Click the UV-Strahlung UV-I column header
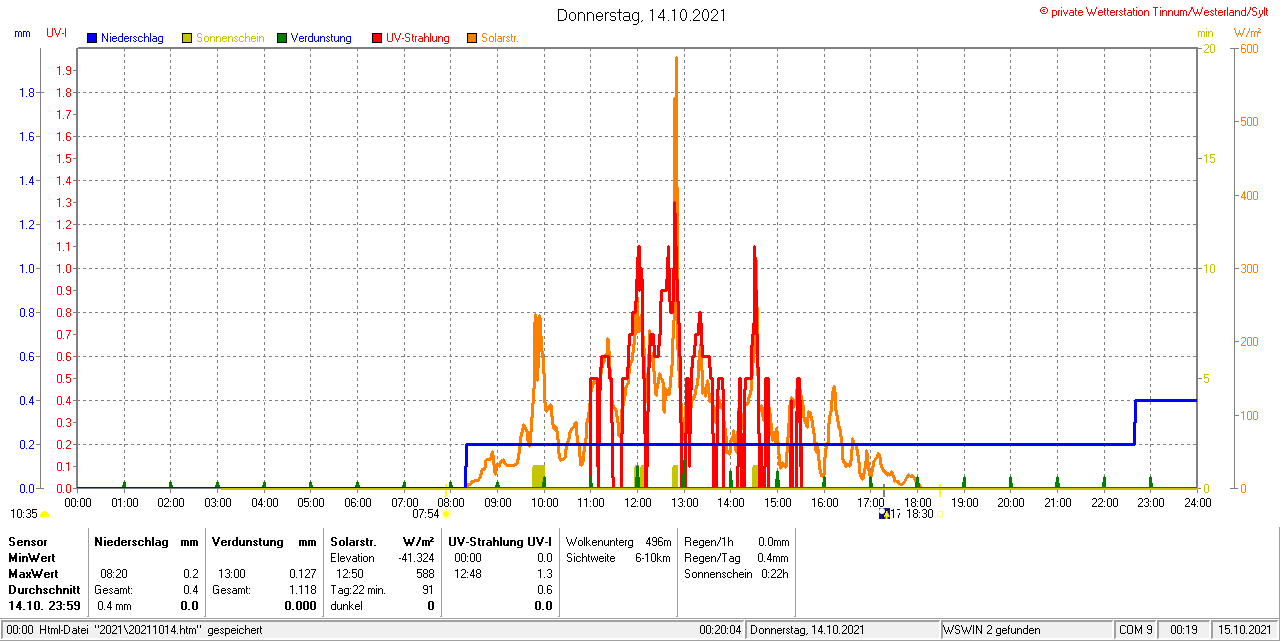 (x=500, y=541)
